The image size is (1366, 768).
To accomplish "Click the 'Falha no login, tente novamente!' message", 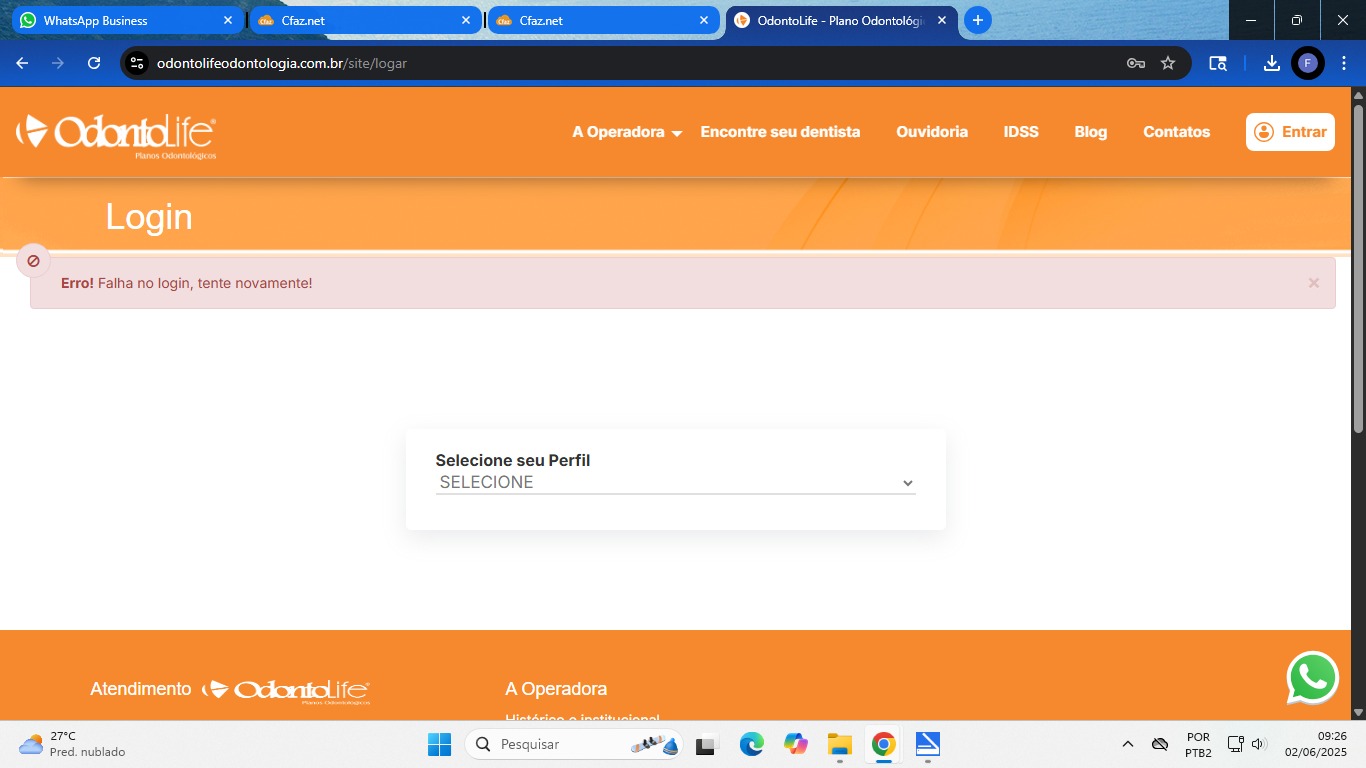I will pyautogui.click(x=205, y=283).
